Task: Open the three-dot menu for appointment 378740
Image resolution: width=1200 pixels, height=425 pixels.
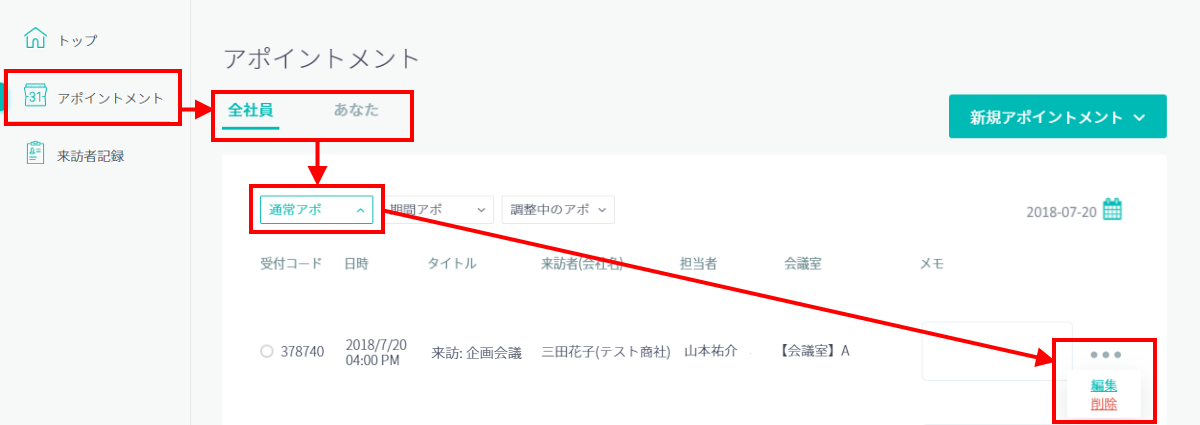Action: click(x=1106, y=355)
